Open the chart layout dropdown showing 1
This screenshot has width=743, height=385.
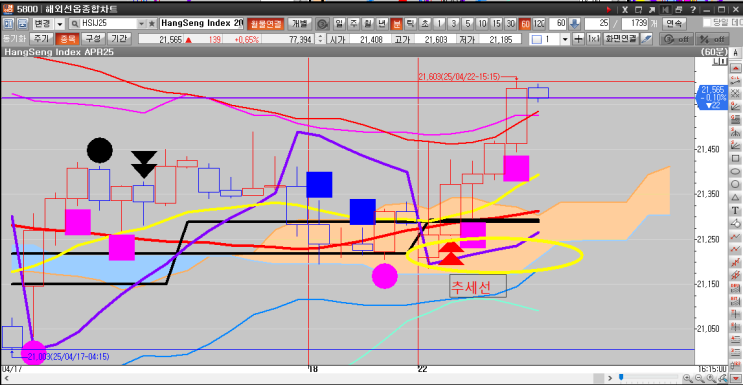pos(565,39)
